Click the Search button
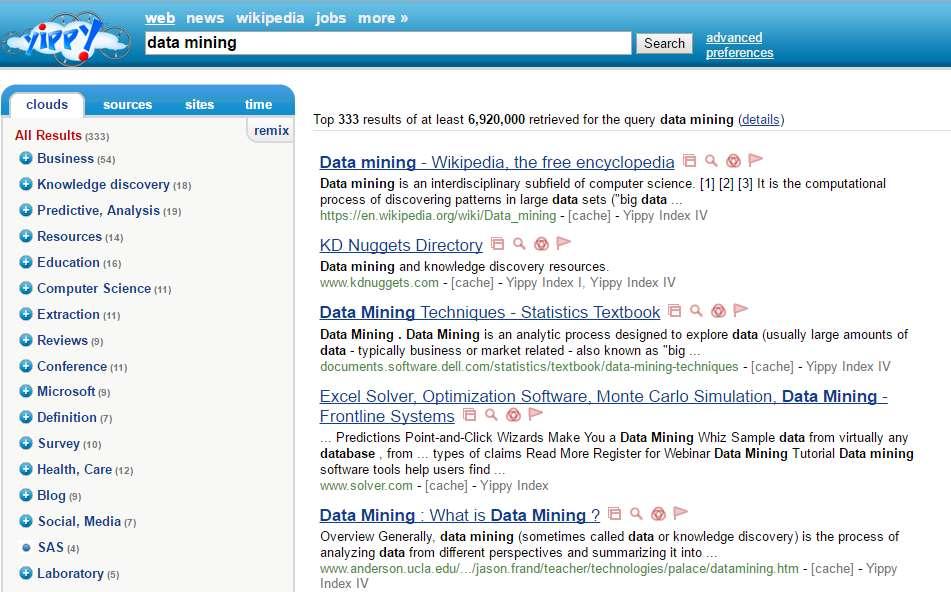 (664, 43)
